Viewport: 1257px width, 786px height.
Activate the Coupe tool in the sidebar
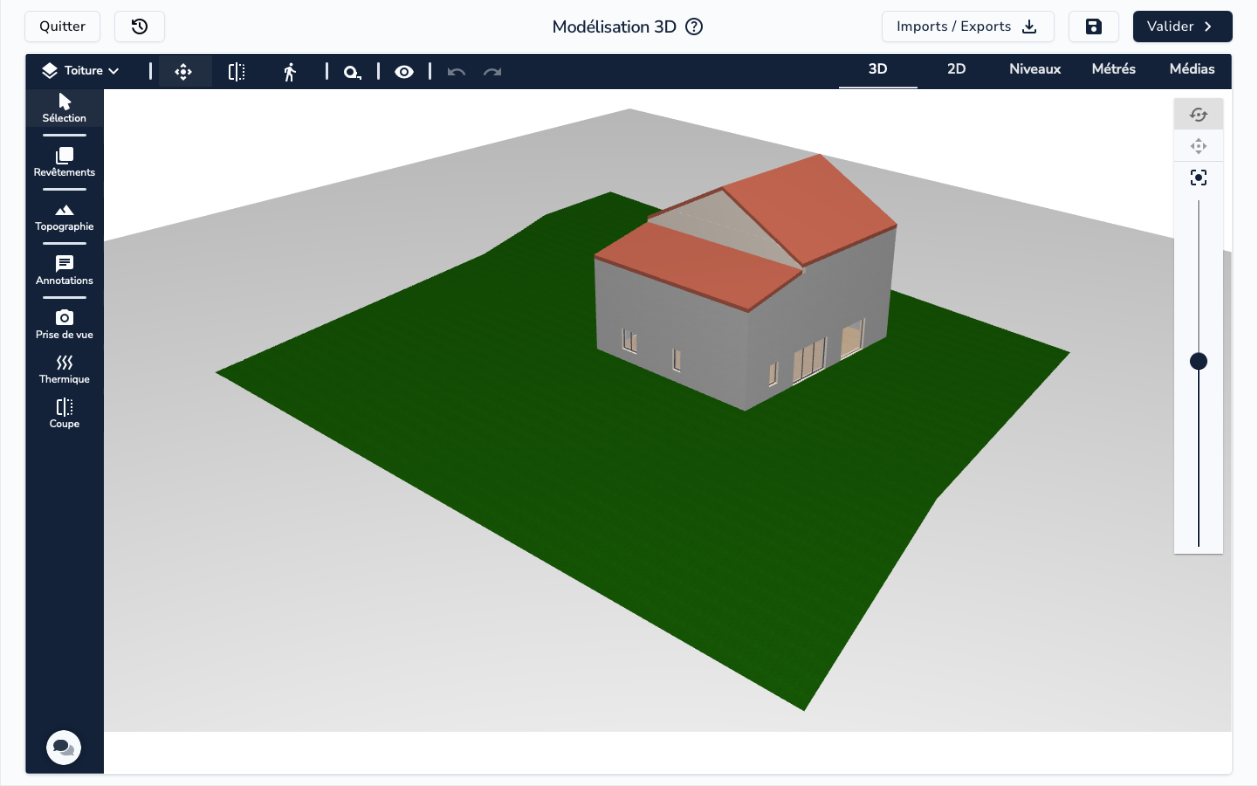coord(64,413)
